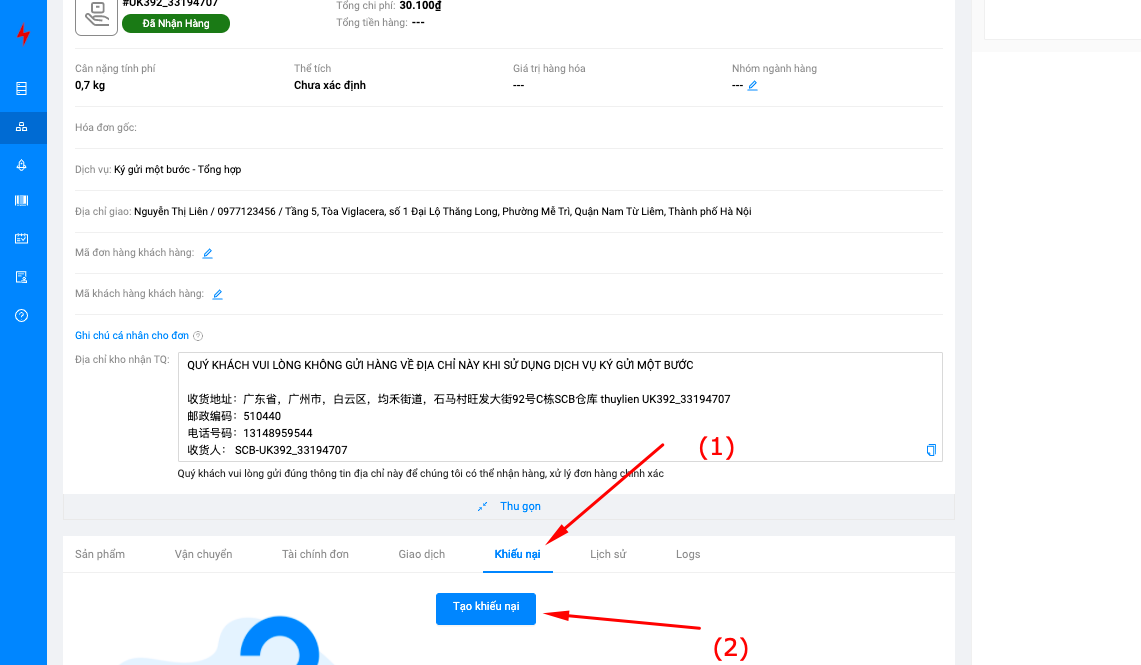This screenshot has width=1141, height=665.
Task: Copy the warehouse address to clipboard
Action: pos(931,450)
